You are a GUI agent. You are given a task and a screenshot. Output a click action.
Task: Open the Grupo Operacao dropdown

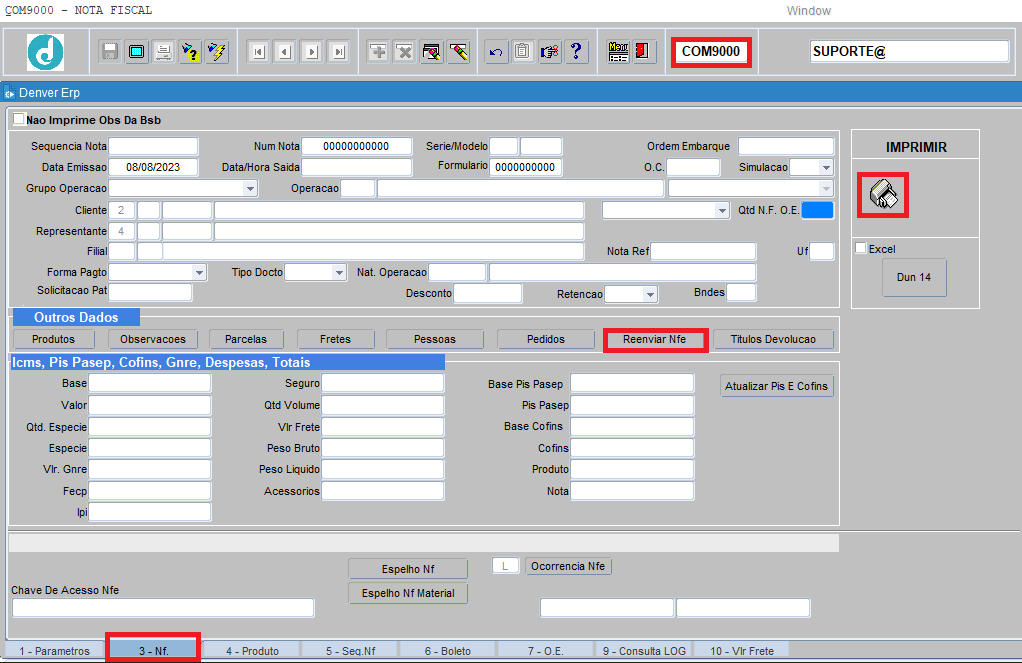250,188
